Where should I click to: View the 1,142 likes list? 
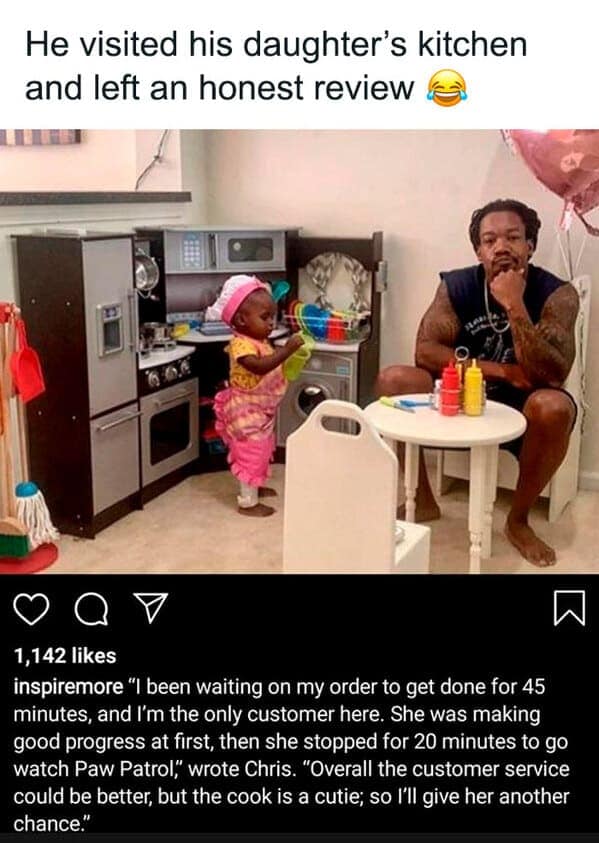[65, 656]
